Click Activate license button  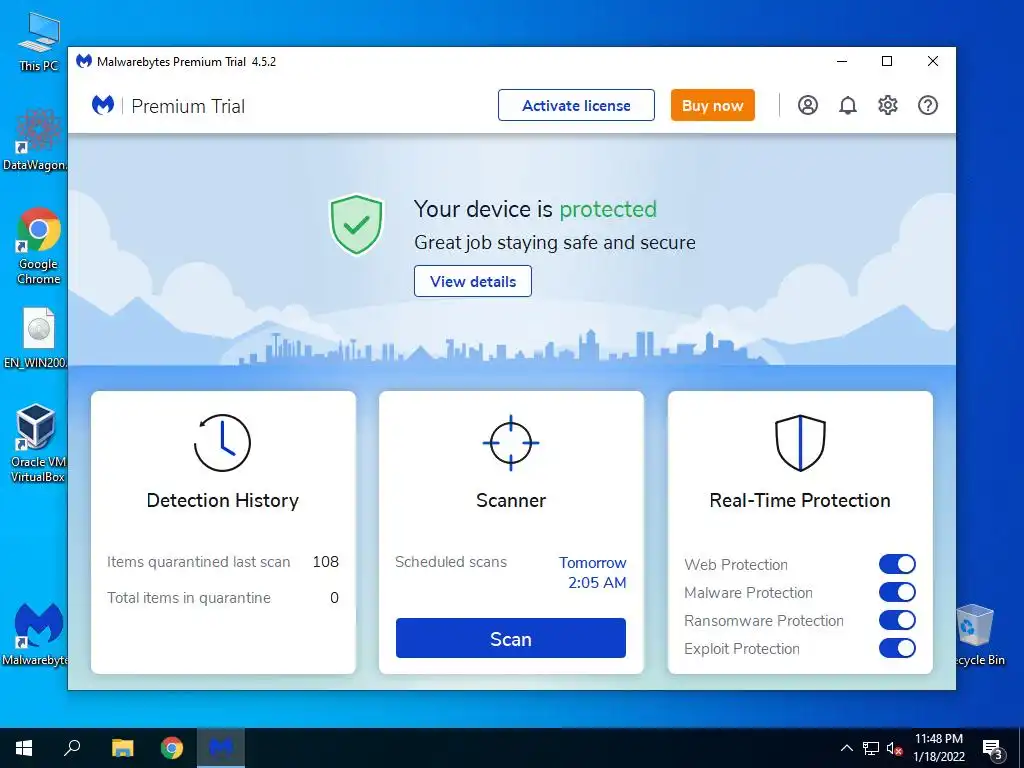tap(576, 105)
